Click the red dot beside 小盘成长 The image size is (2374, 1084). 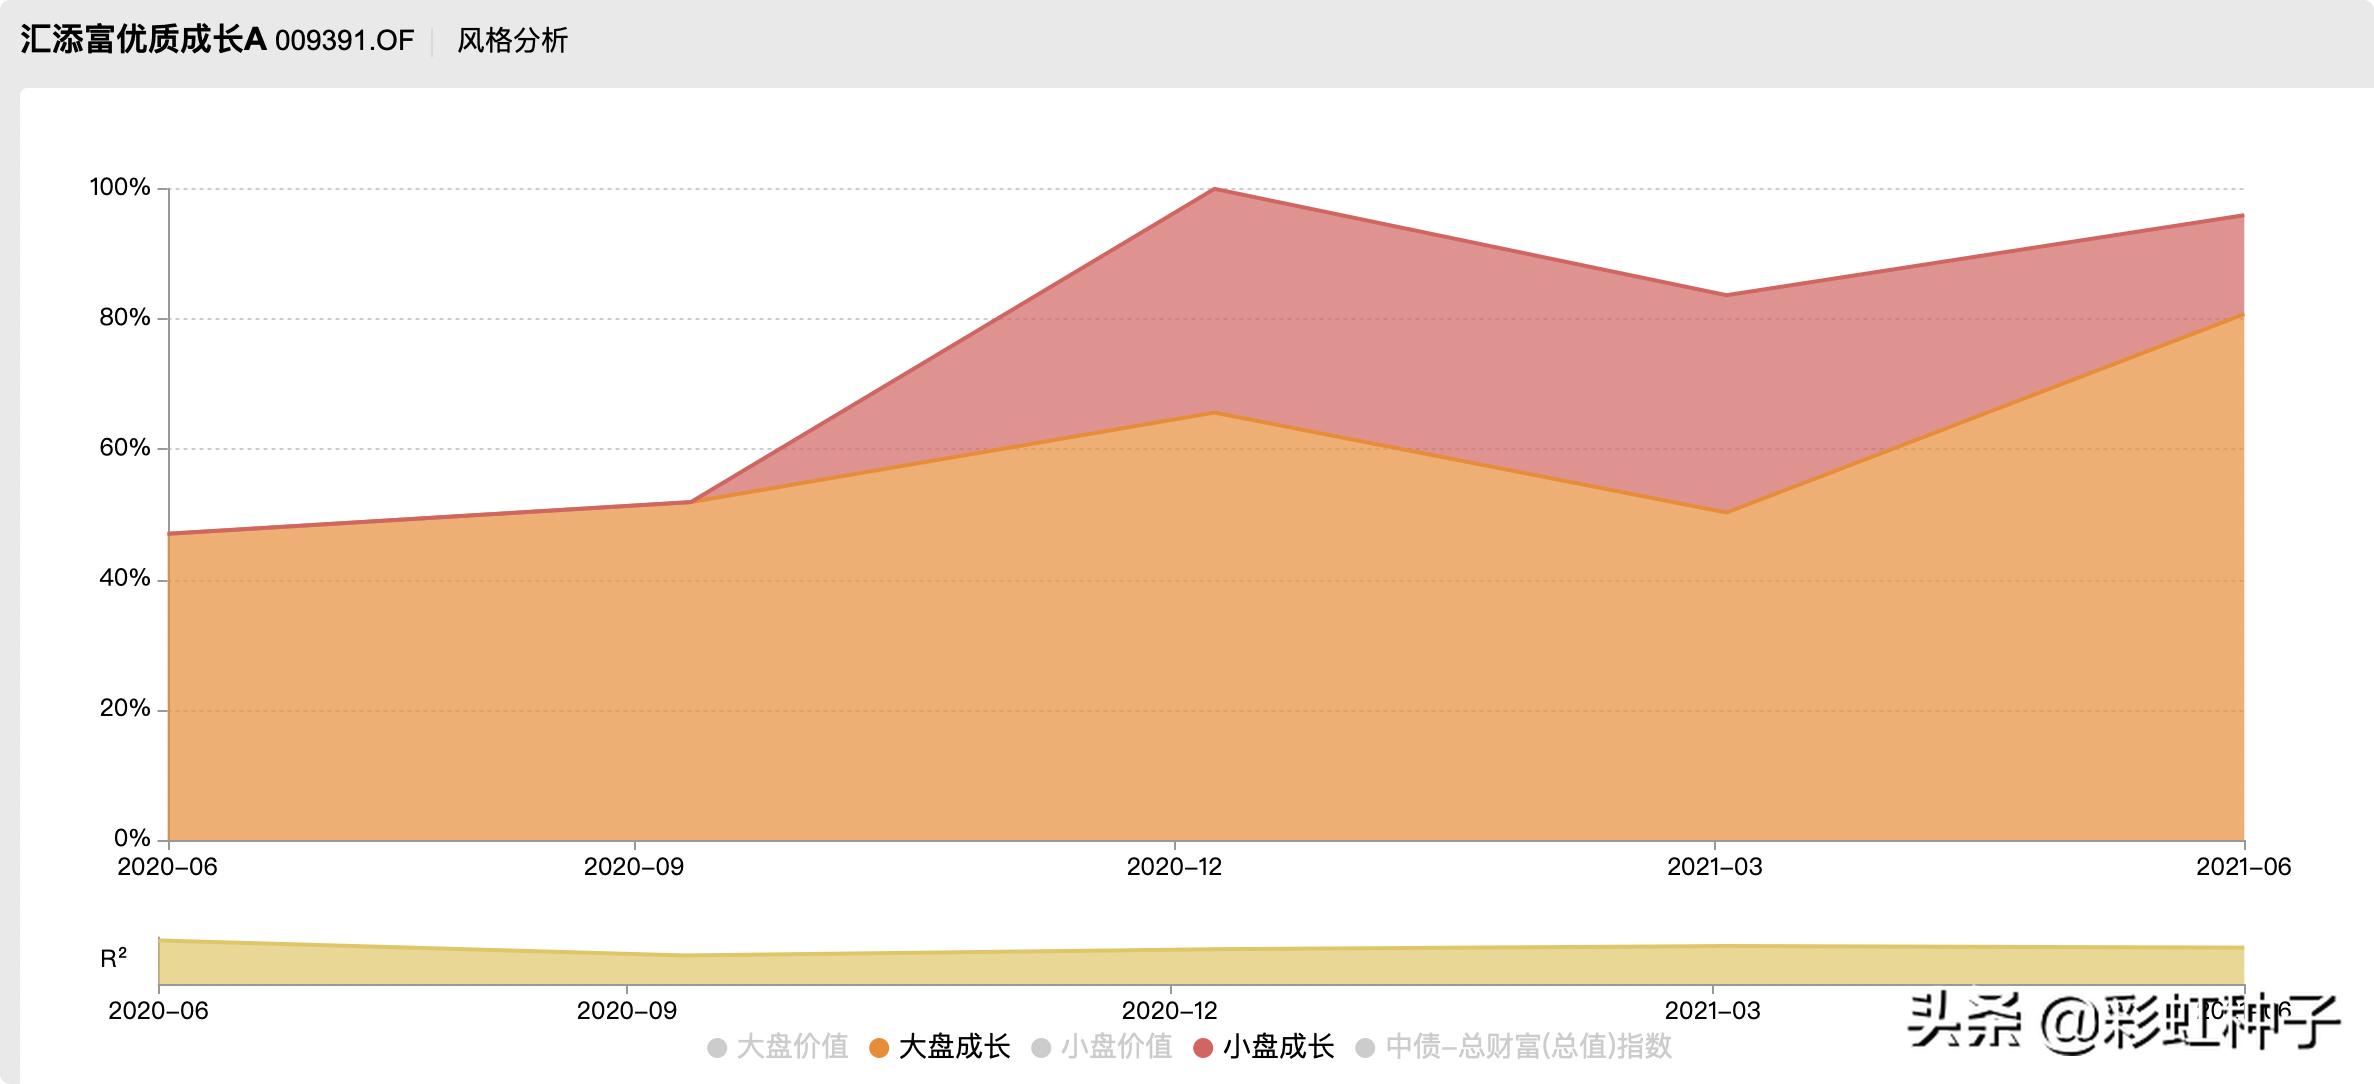tap(1203, 1048)
